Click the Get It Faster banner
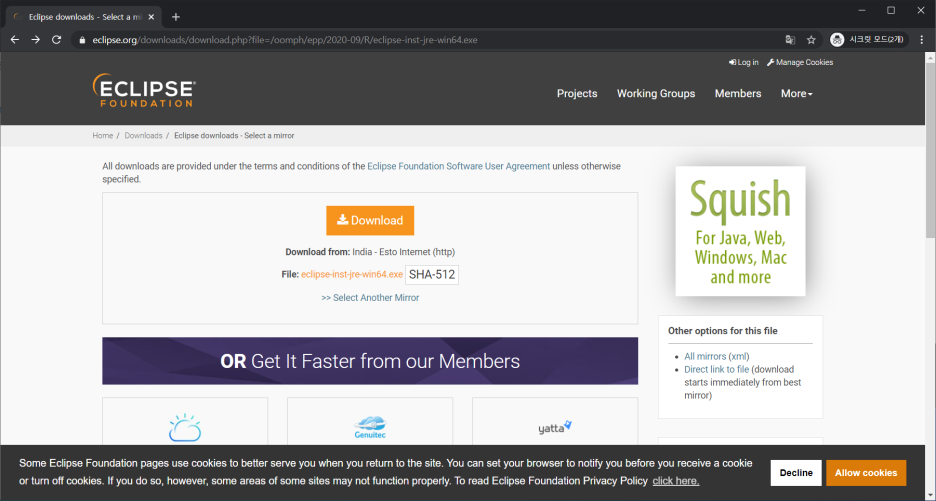 pos(370,361)
